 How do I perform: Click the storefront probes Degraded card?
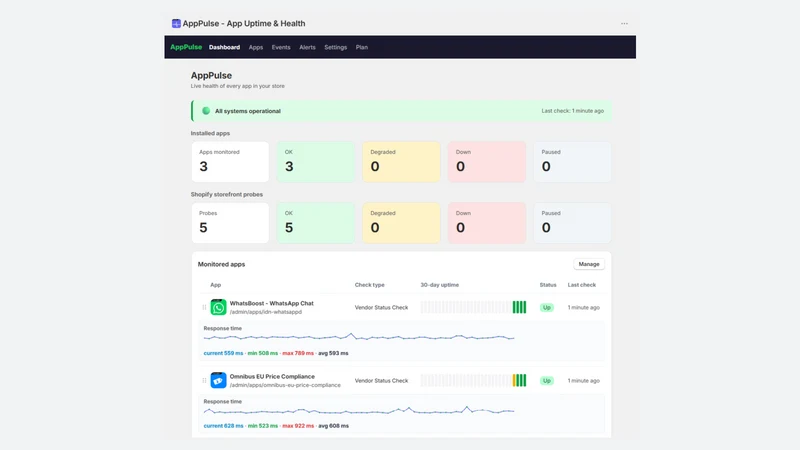(402, 223)
